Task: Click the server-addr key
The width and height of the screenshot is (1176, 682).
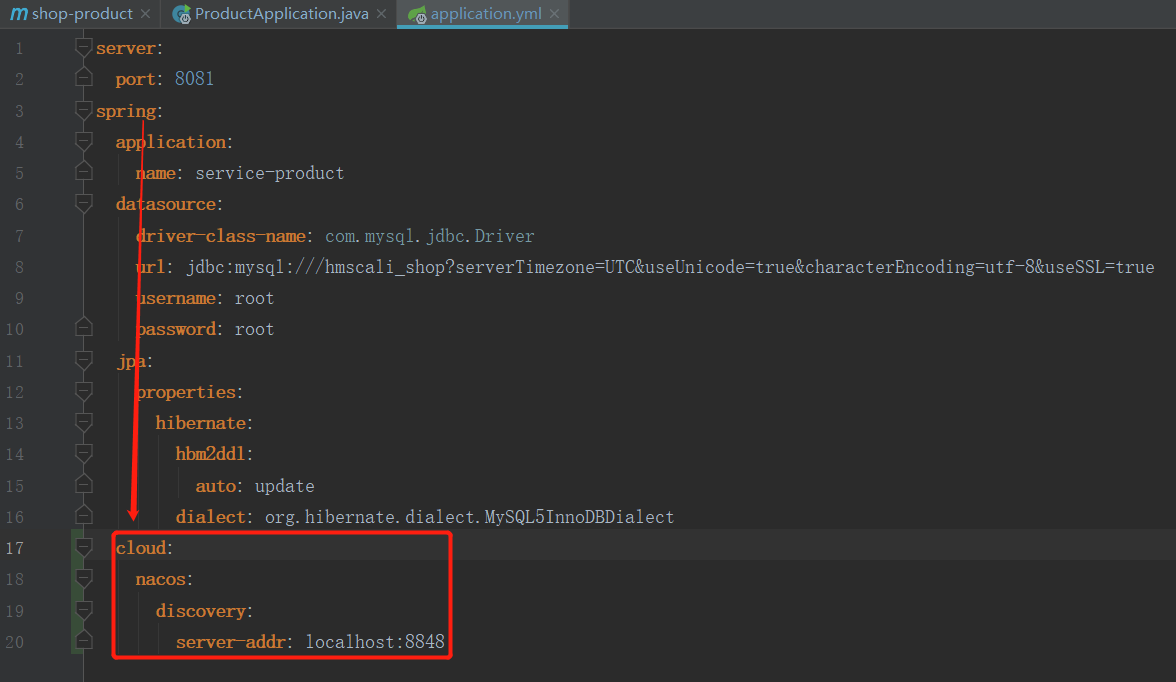Action: (x=231, y=642)
